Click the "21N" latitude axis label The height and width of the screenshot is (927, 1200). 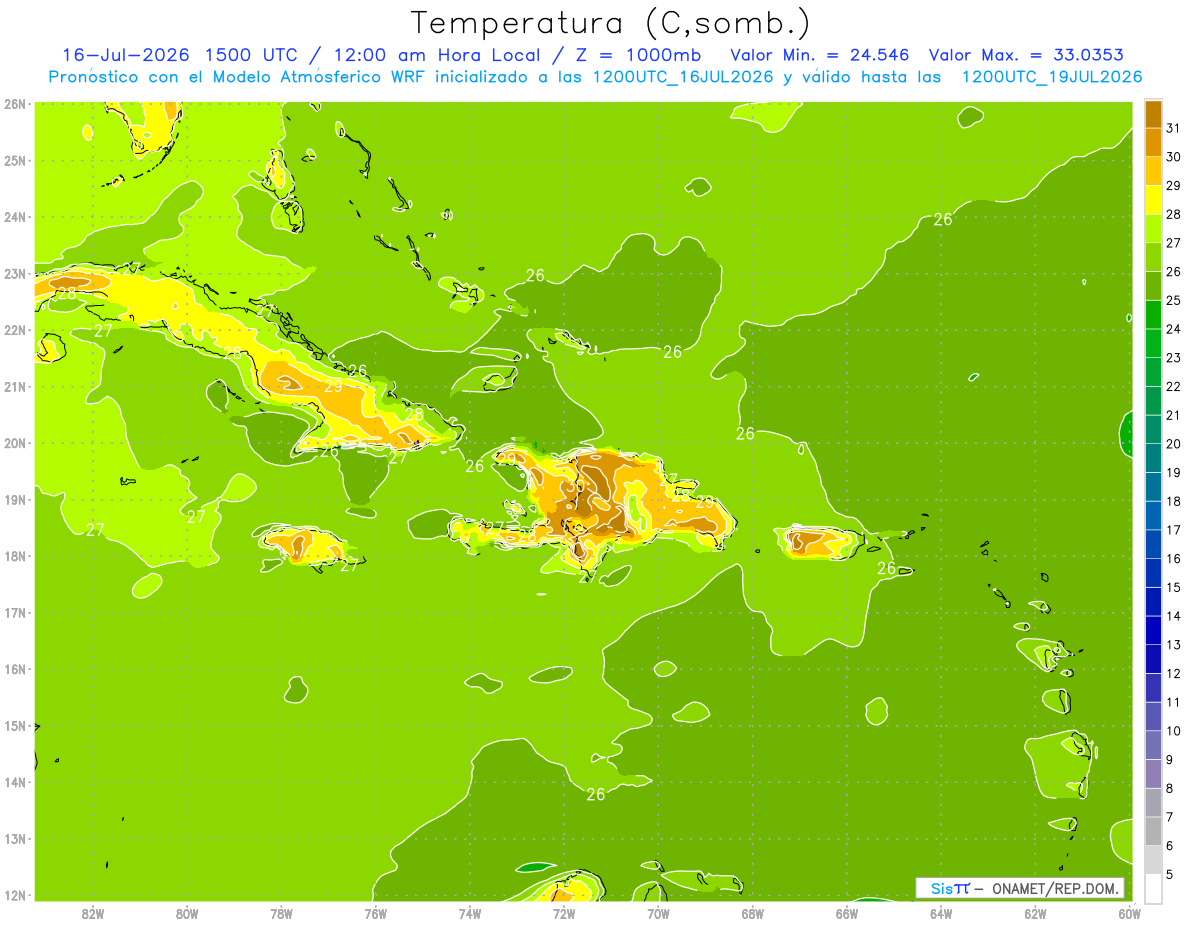14,386
